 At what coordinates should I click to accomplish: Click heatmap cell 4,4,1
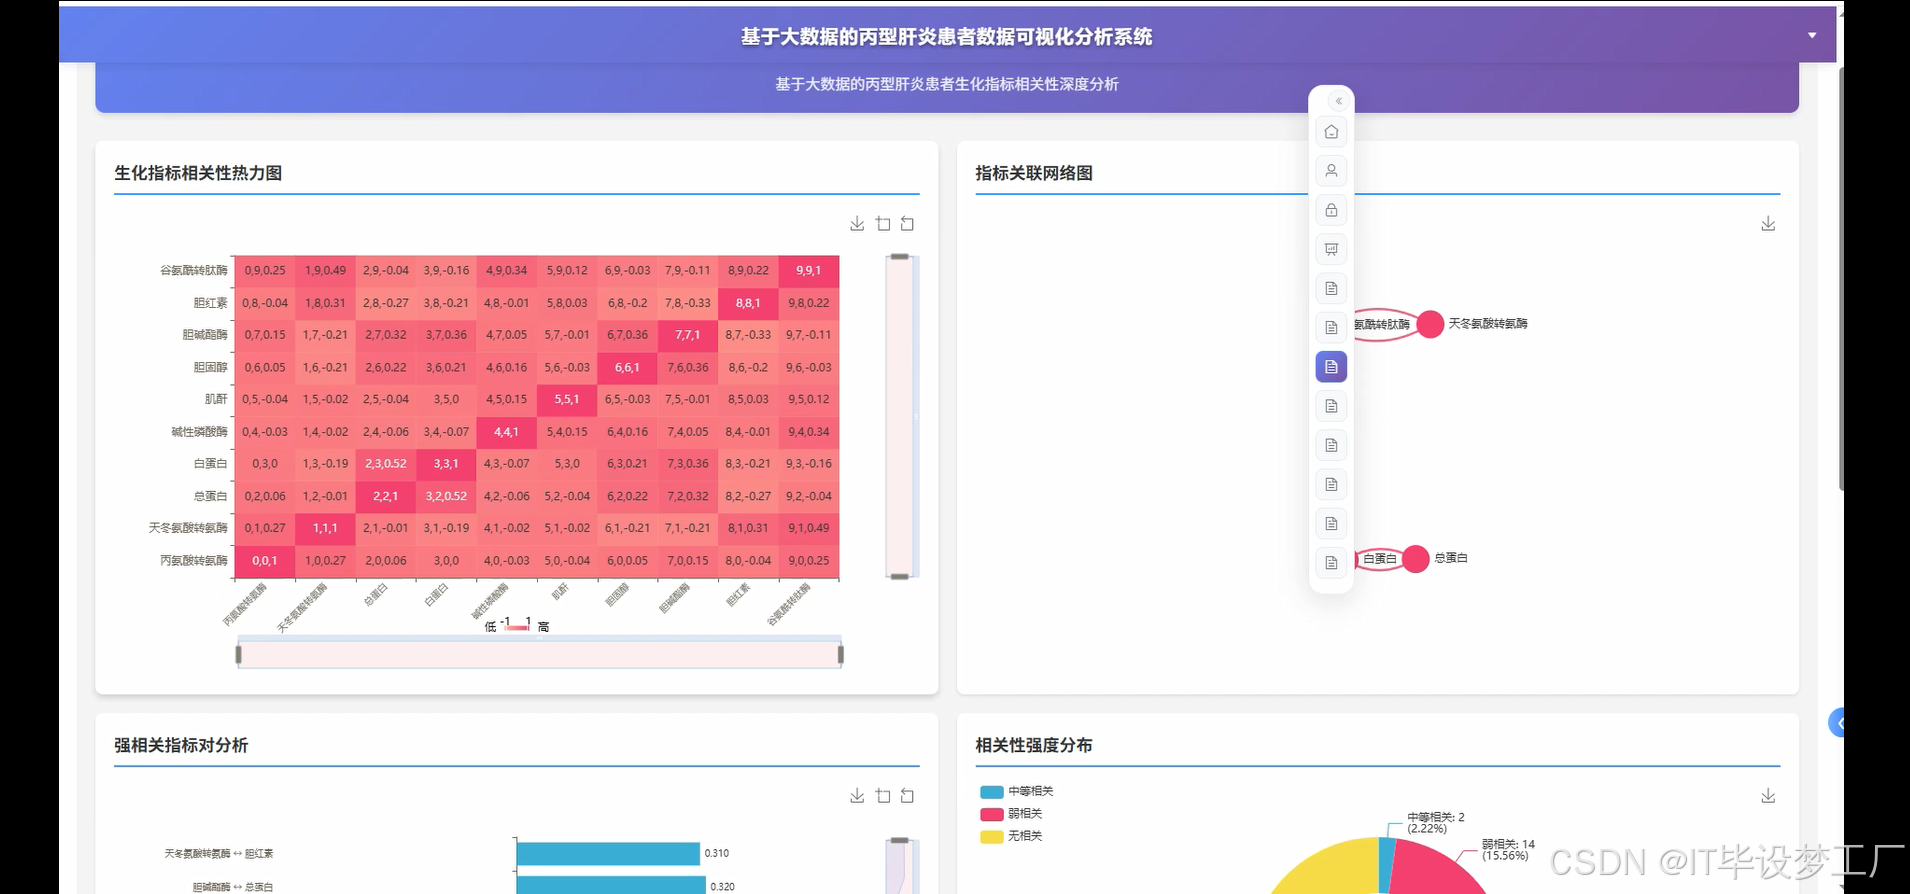507,432
